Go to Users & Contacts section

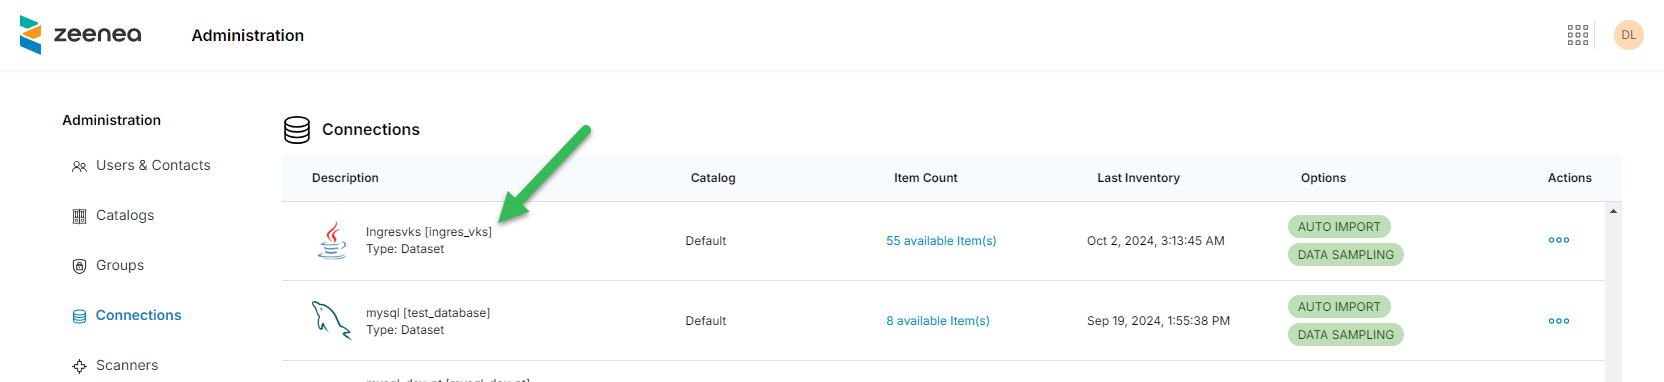[x=153, y=165]
